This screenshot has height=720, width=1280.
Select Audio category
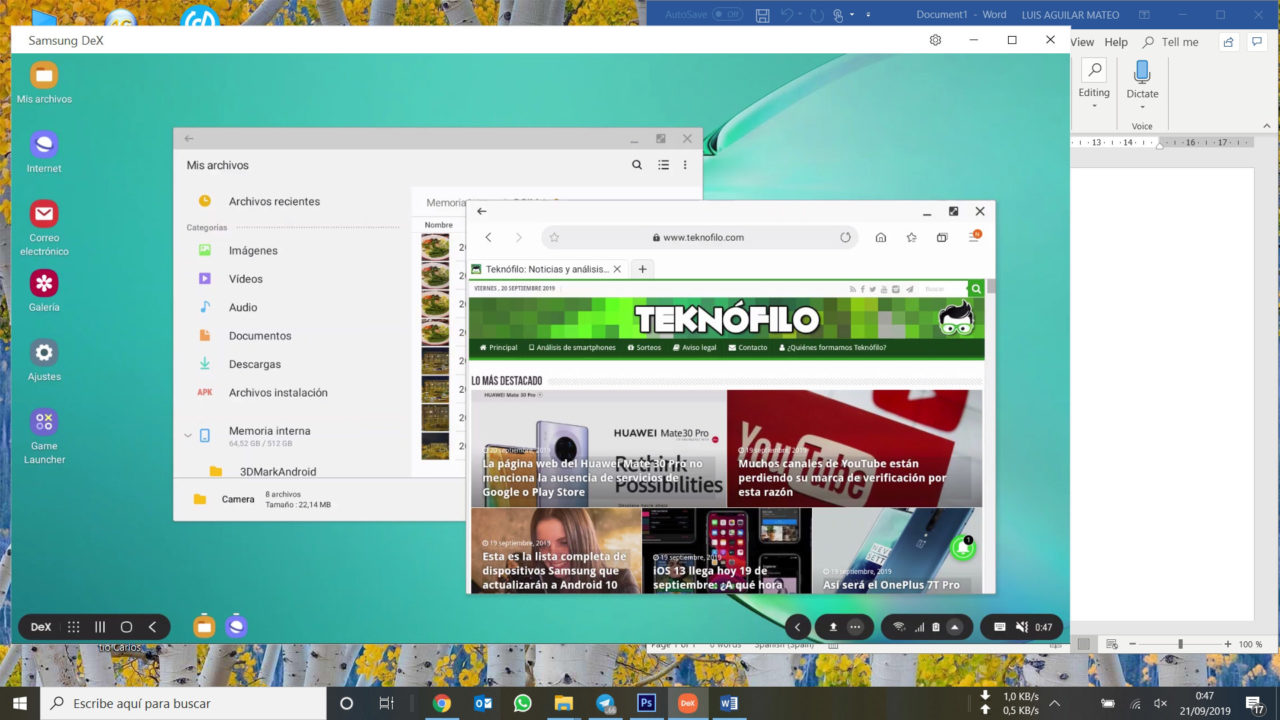click(x=243, y=308)
